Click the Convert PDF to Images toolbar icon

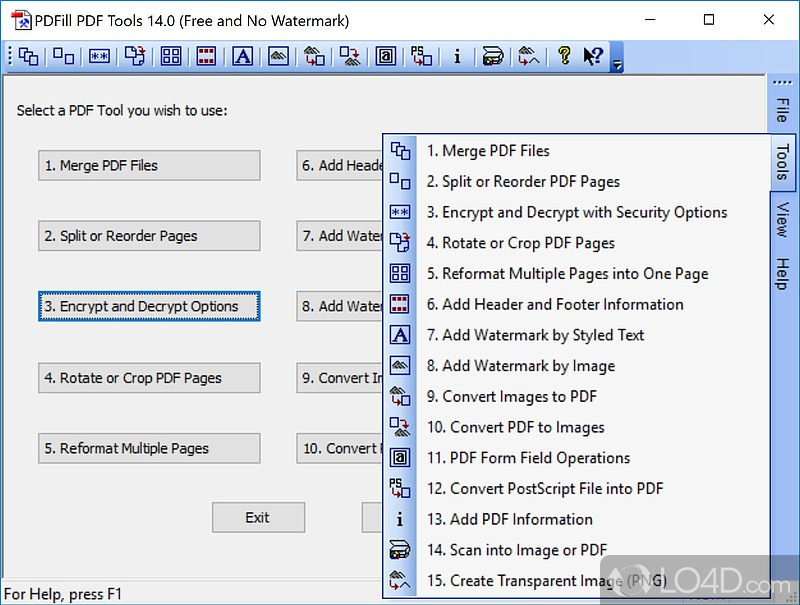(350, 56)
